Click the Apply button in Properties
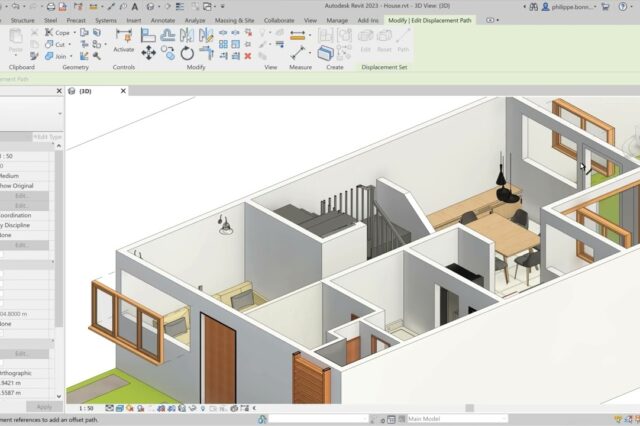The height and width of the screenshot is (426, 640). point(44,407)
